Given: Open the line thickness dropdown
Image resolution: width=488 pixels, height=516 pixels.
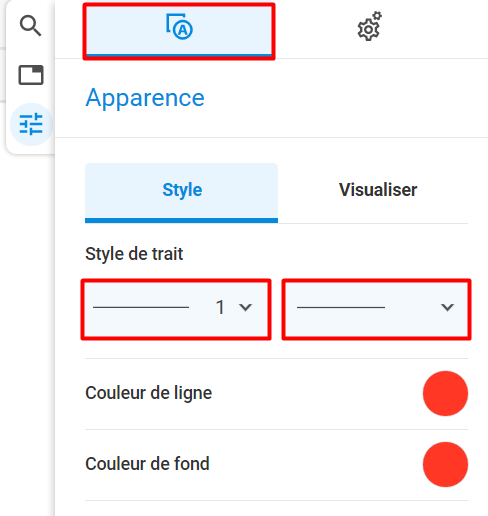Looking at the screenshot, I should [x=176, y=310].
